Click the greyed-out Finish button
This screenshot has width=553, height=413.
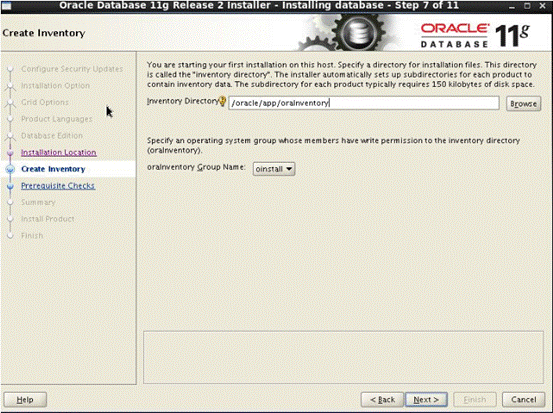[x=475, y=400]
